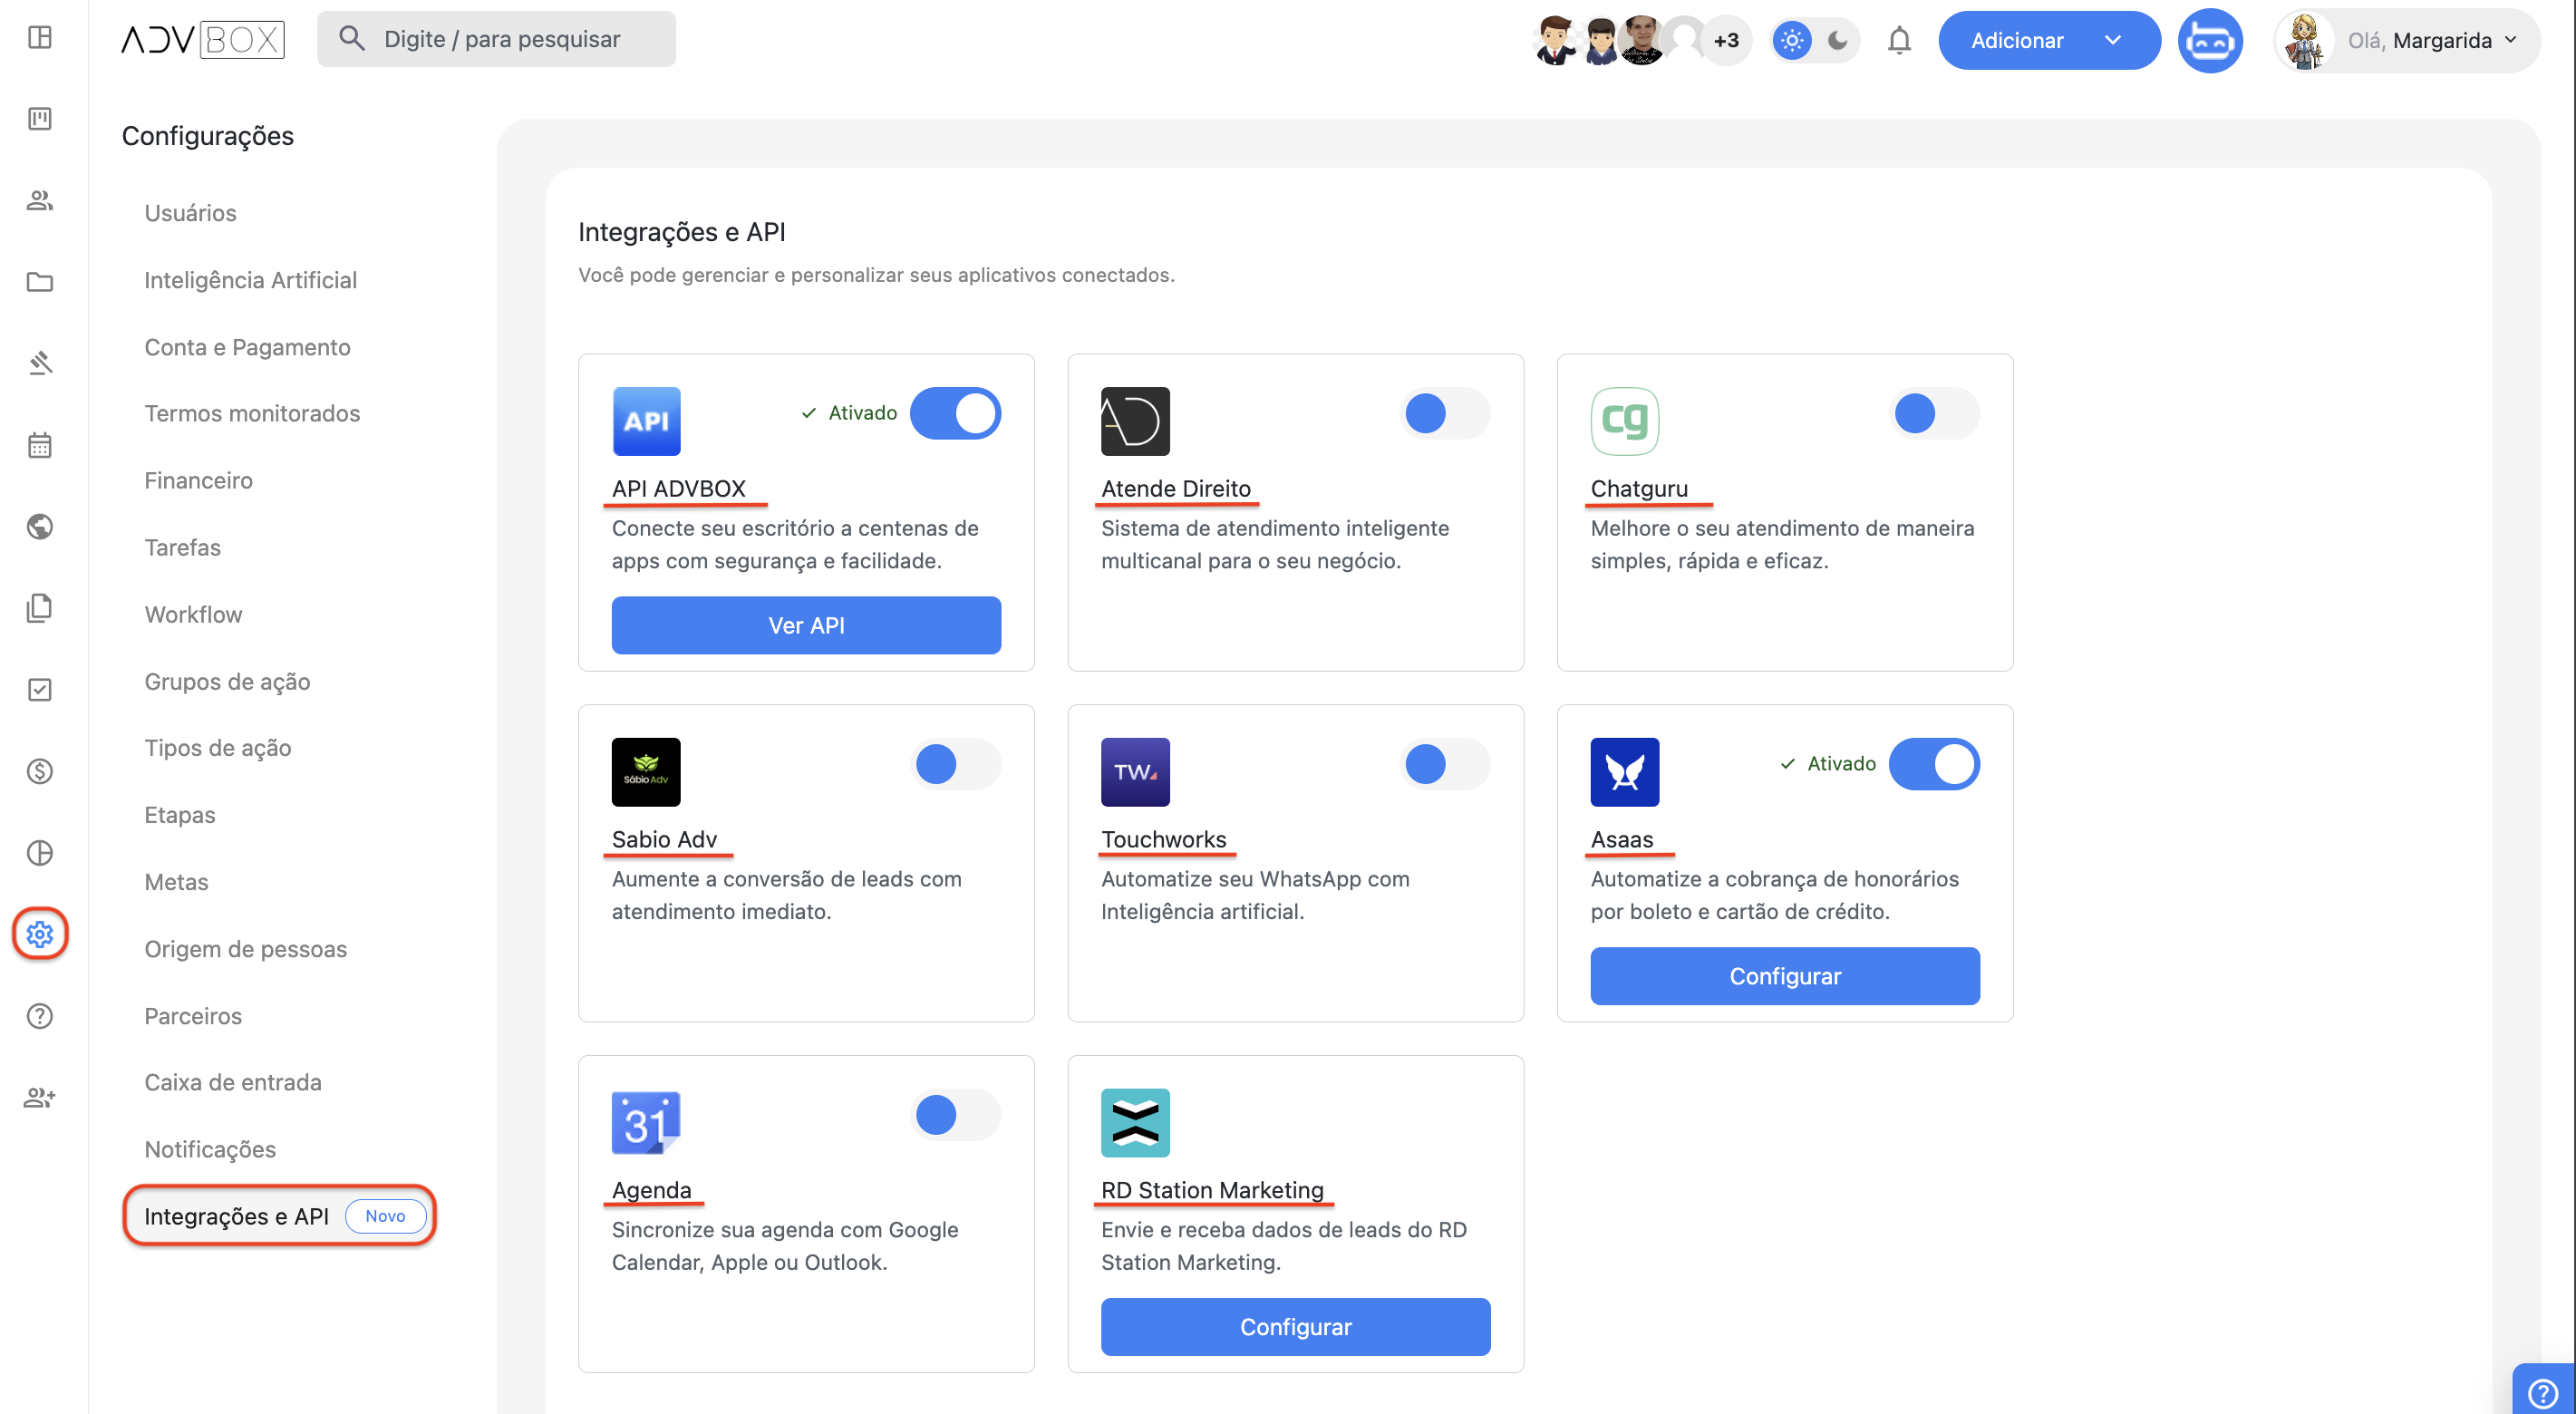This screenshot has width=2576, height=1414.
Task: Open Parceiros settings link
Action: pos(193,1016)
